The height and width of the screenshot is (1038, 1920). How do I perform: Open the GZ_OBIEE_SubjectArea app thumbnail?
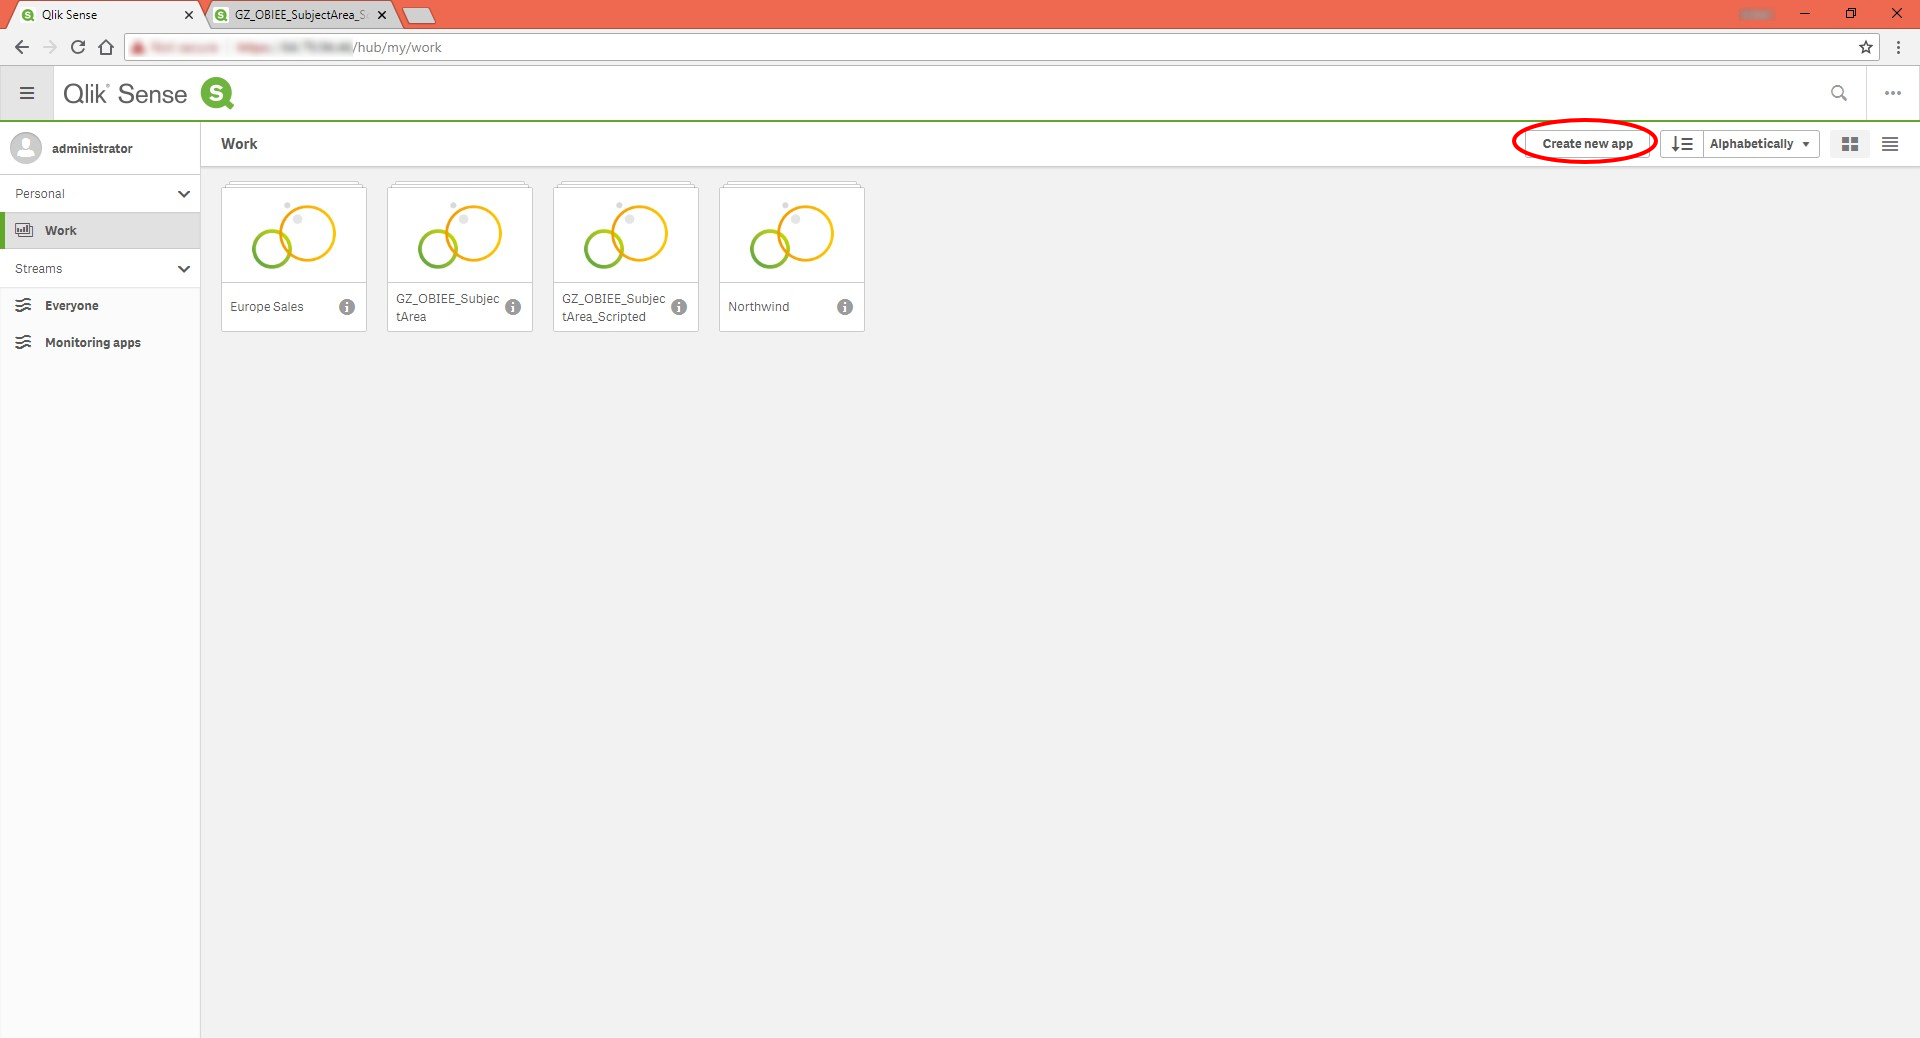[460, 234]
